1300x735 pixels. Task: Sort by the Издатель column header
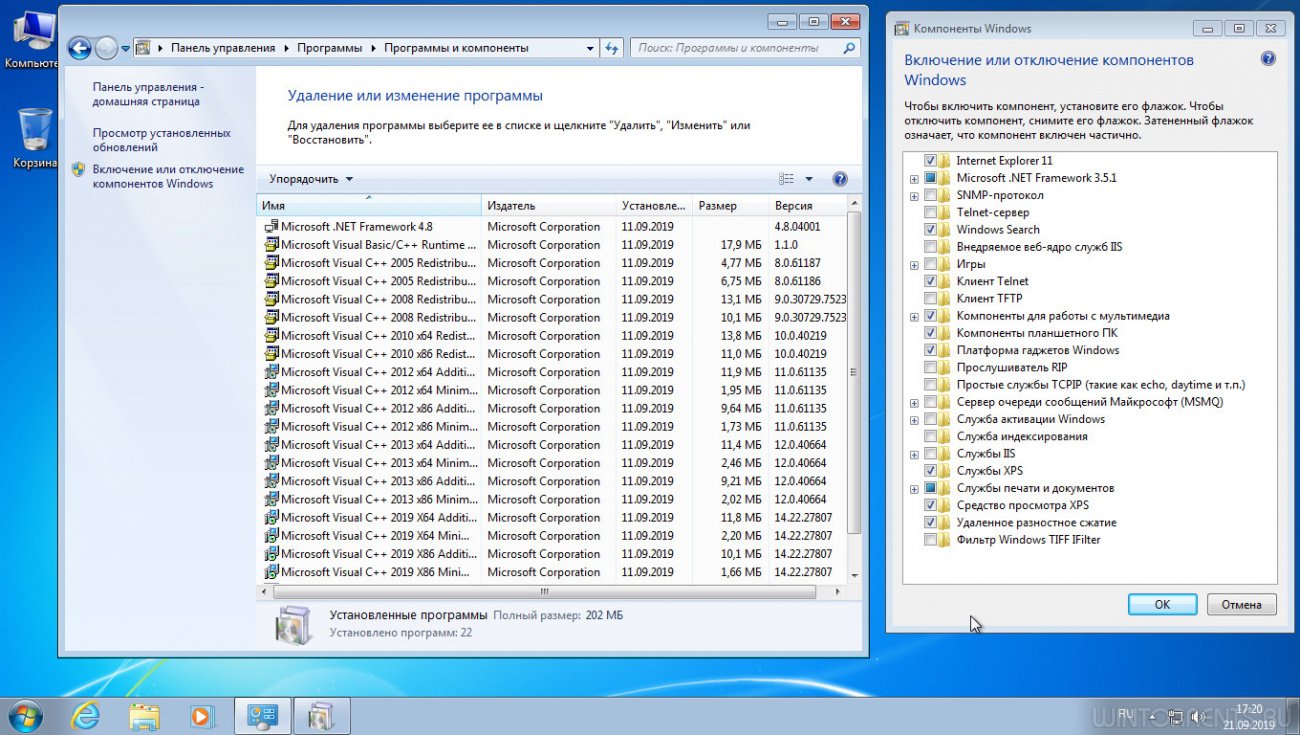[x=548, y=205]
